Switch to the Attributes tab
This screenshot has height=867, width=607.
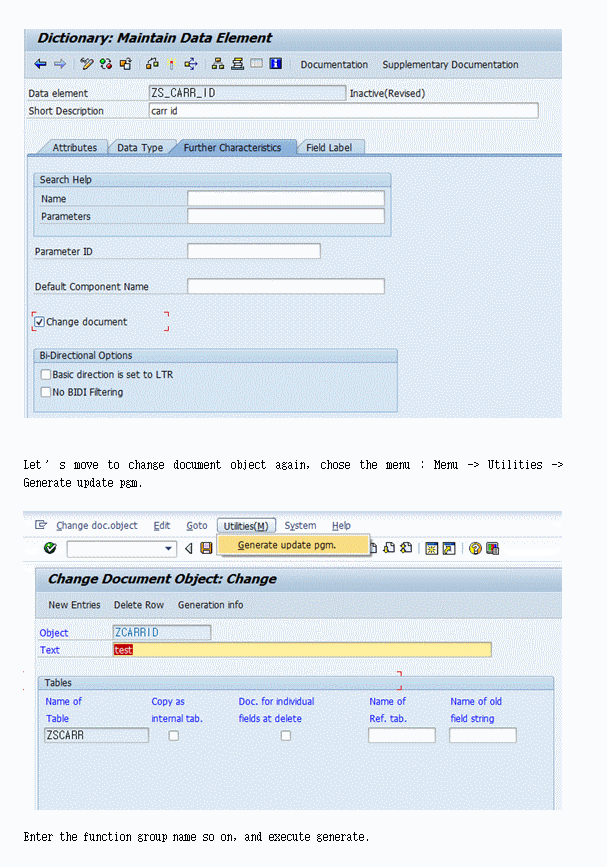click(75, 148)
